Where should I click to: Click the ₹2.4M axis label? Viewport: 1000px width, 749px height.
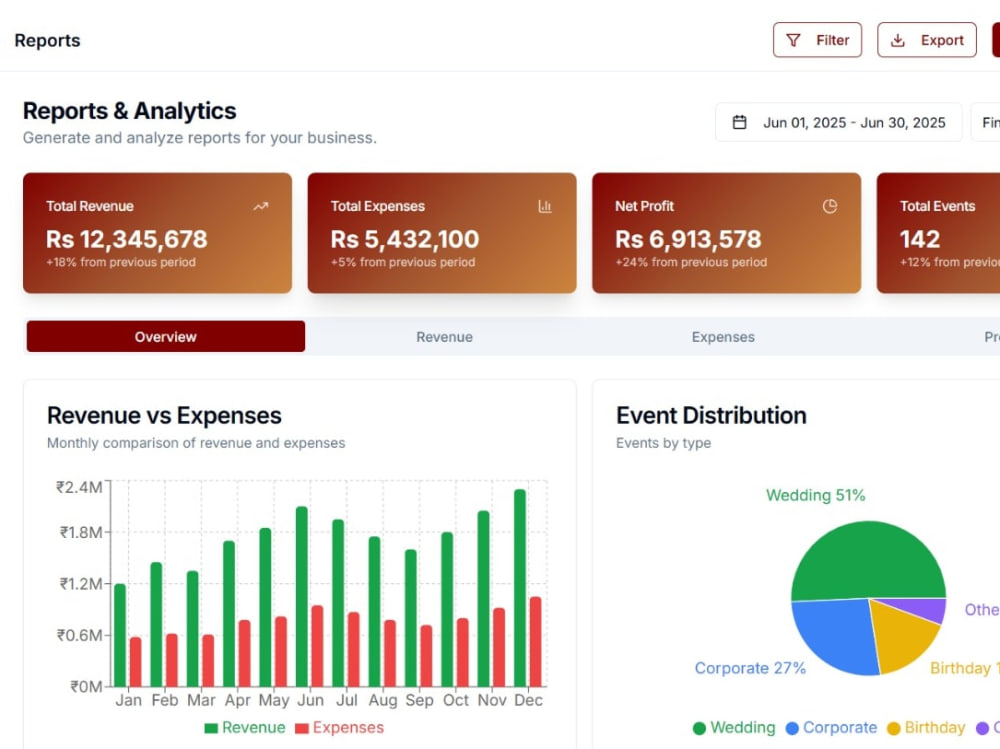(79, 487)
